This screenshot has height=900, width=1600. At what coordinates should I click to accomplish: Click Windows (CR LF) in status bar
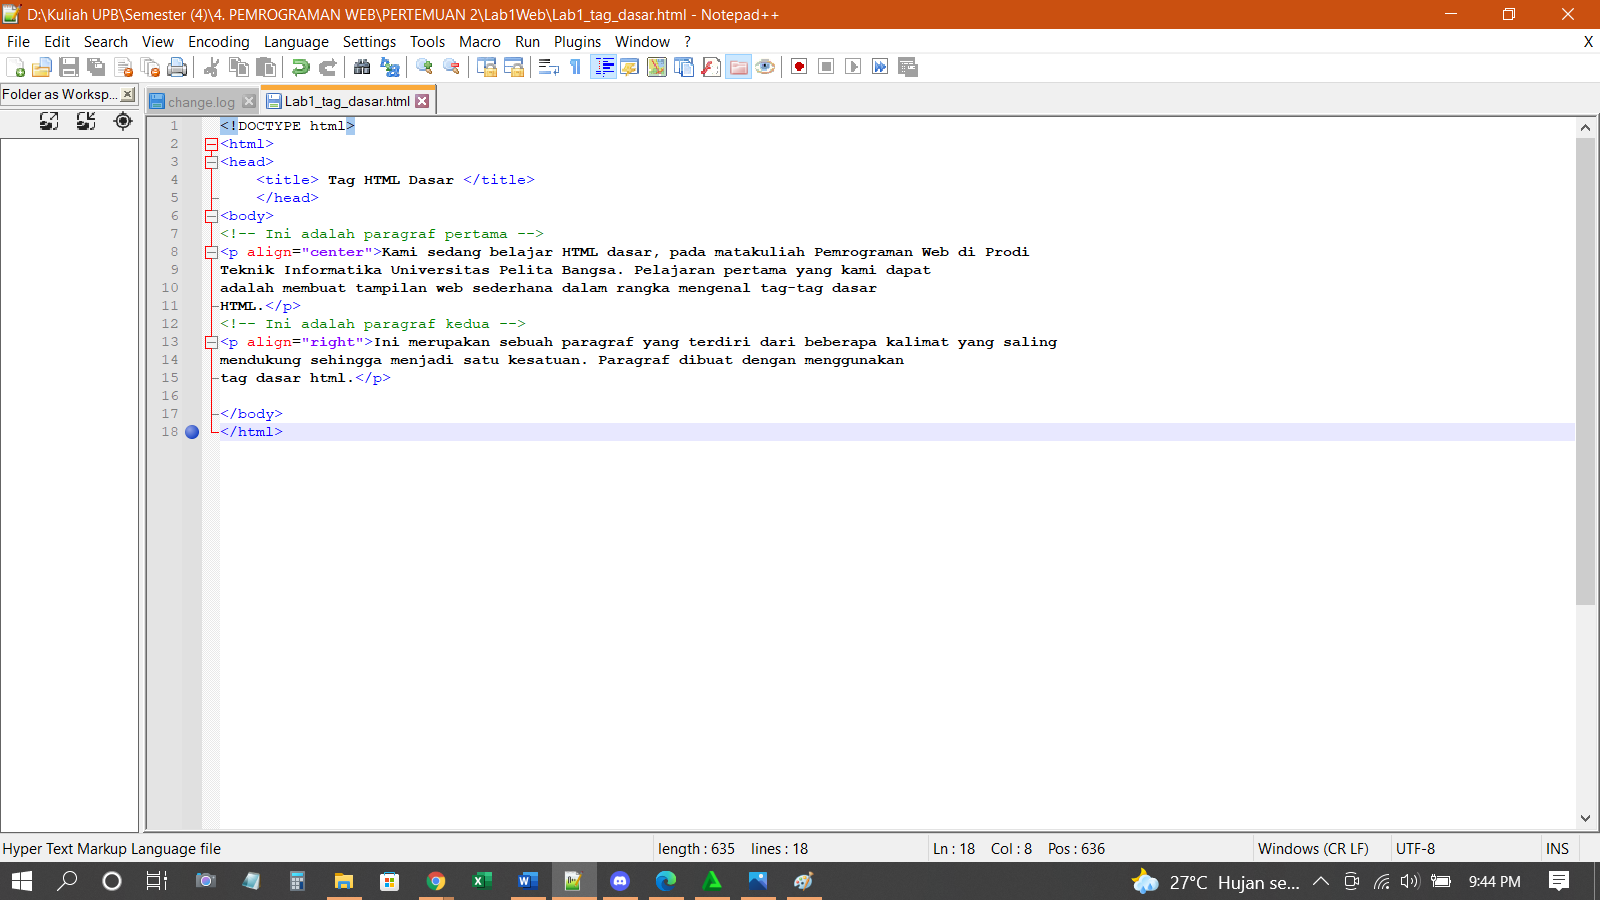point(1313,849)
